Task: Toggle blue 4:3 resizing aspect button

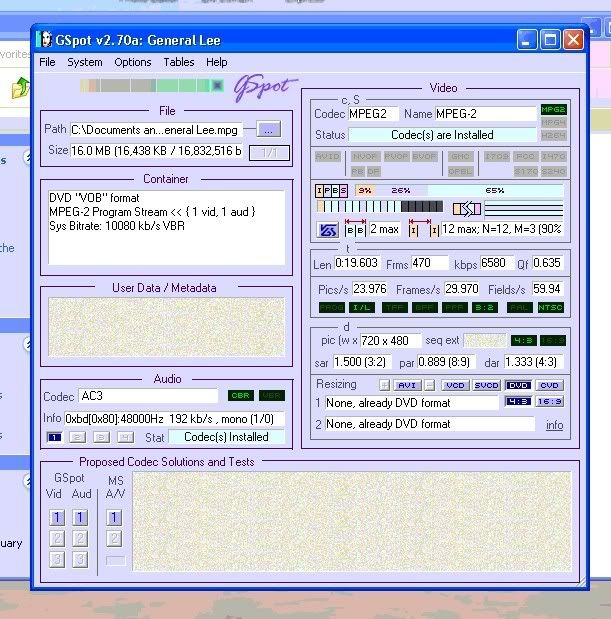Action: click(518, 401)
